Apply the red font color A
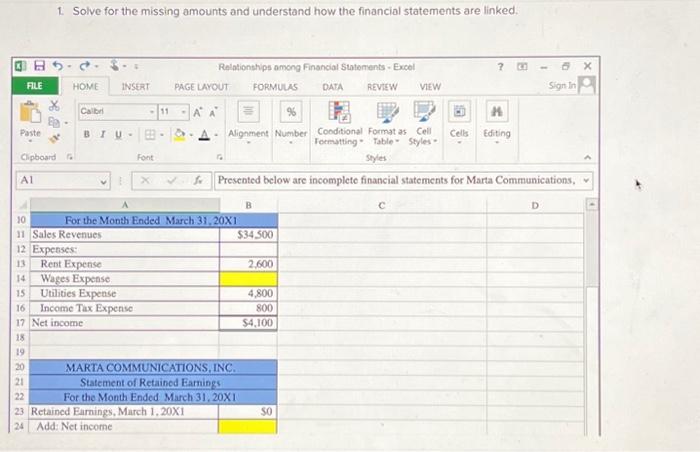 pos(204,134)
